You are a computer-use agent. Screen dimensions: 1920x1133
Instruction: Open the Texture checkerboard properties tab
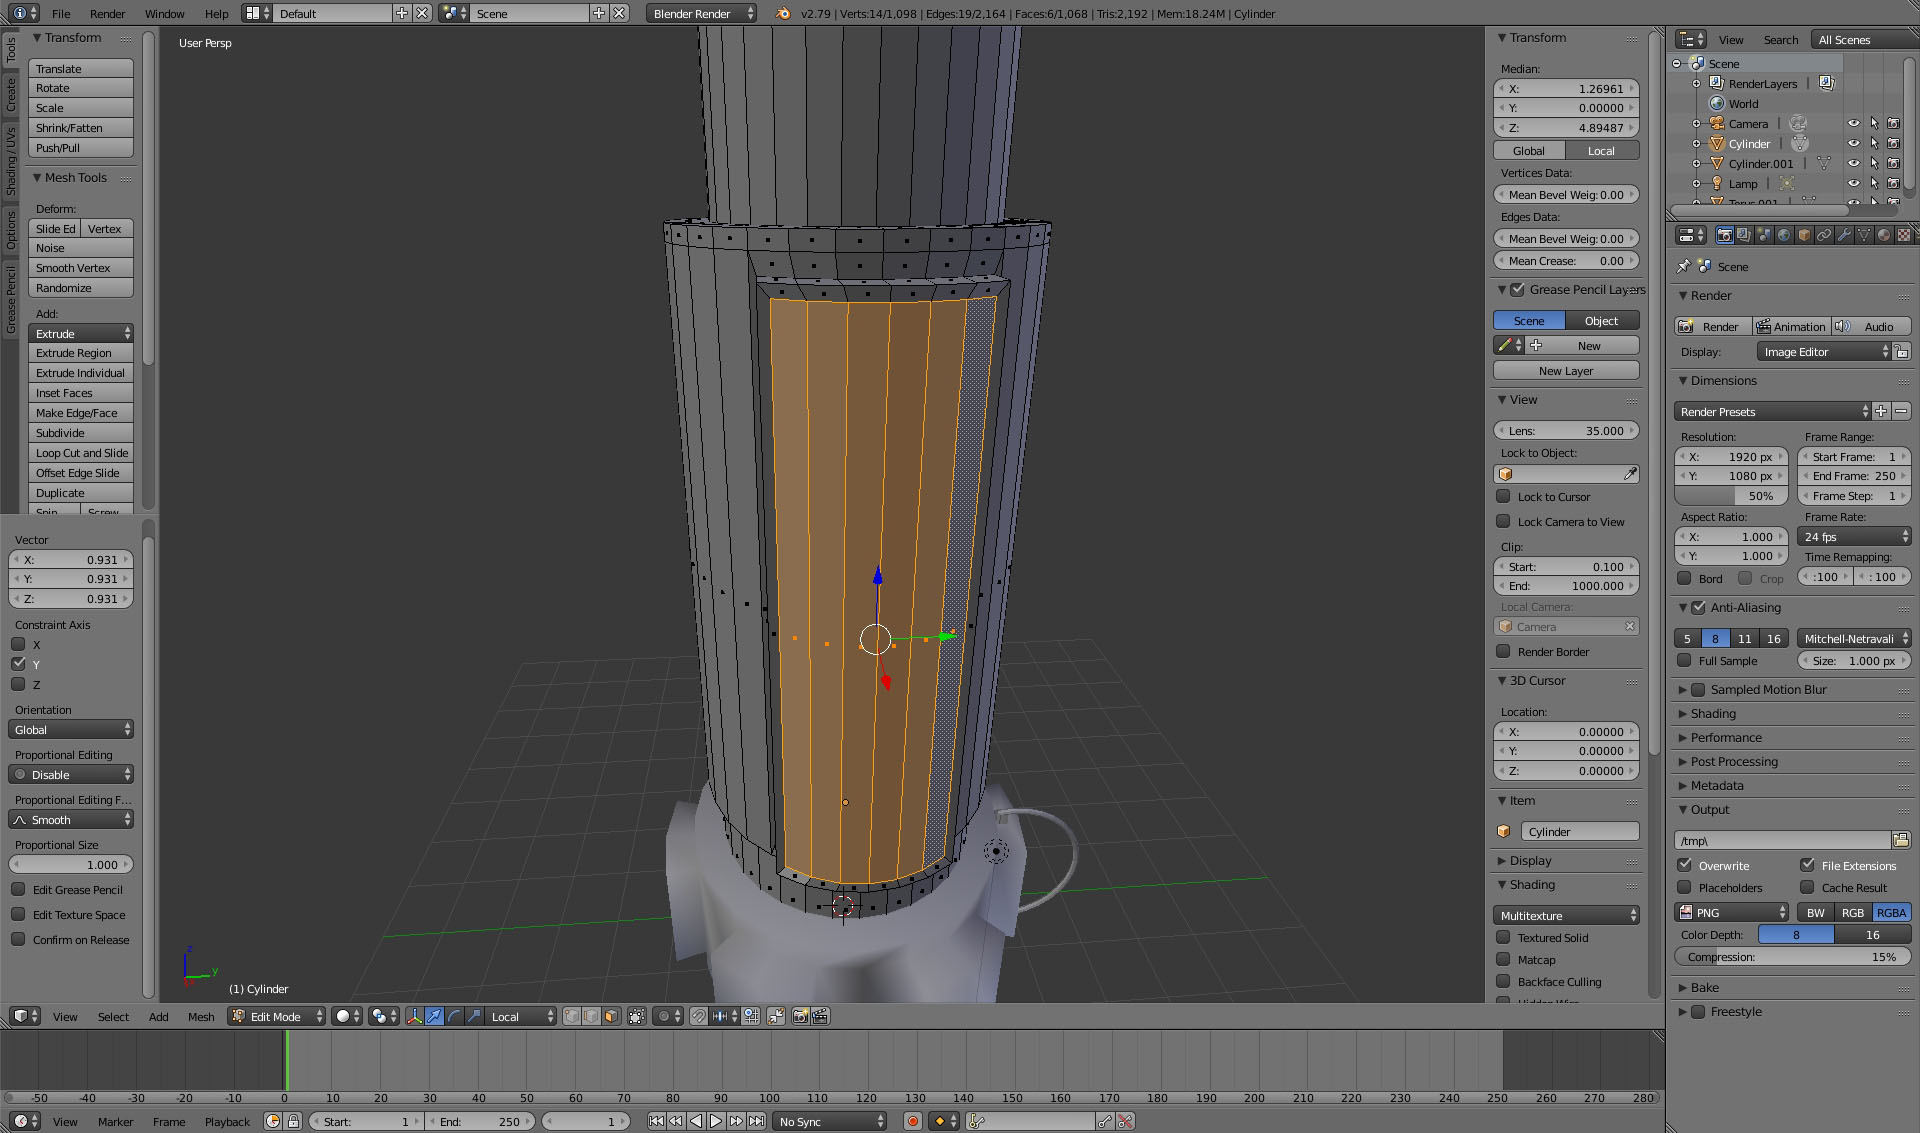(x=1903, y=235)
